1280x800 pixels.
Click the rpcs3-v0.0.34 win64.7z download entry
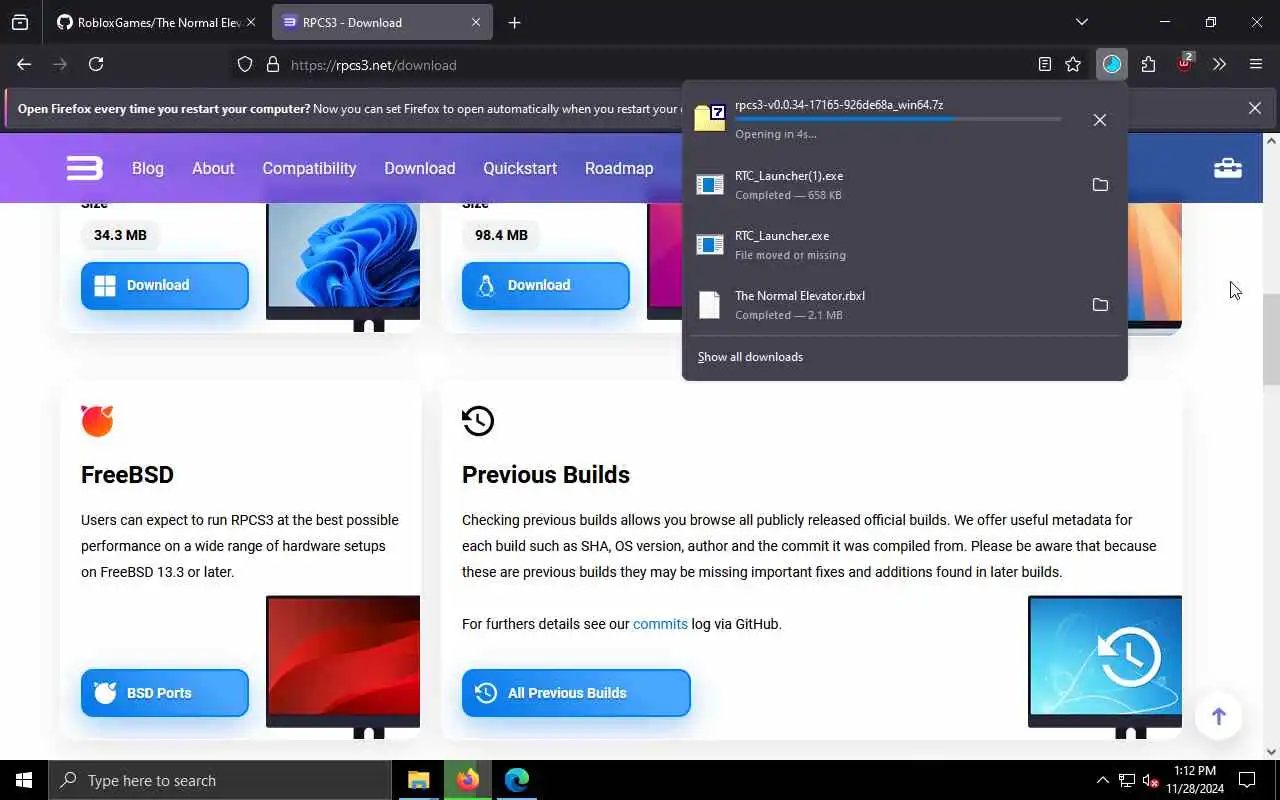coord(880,119)
